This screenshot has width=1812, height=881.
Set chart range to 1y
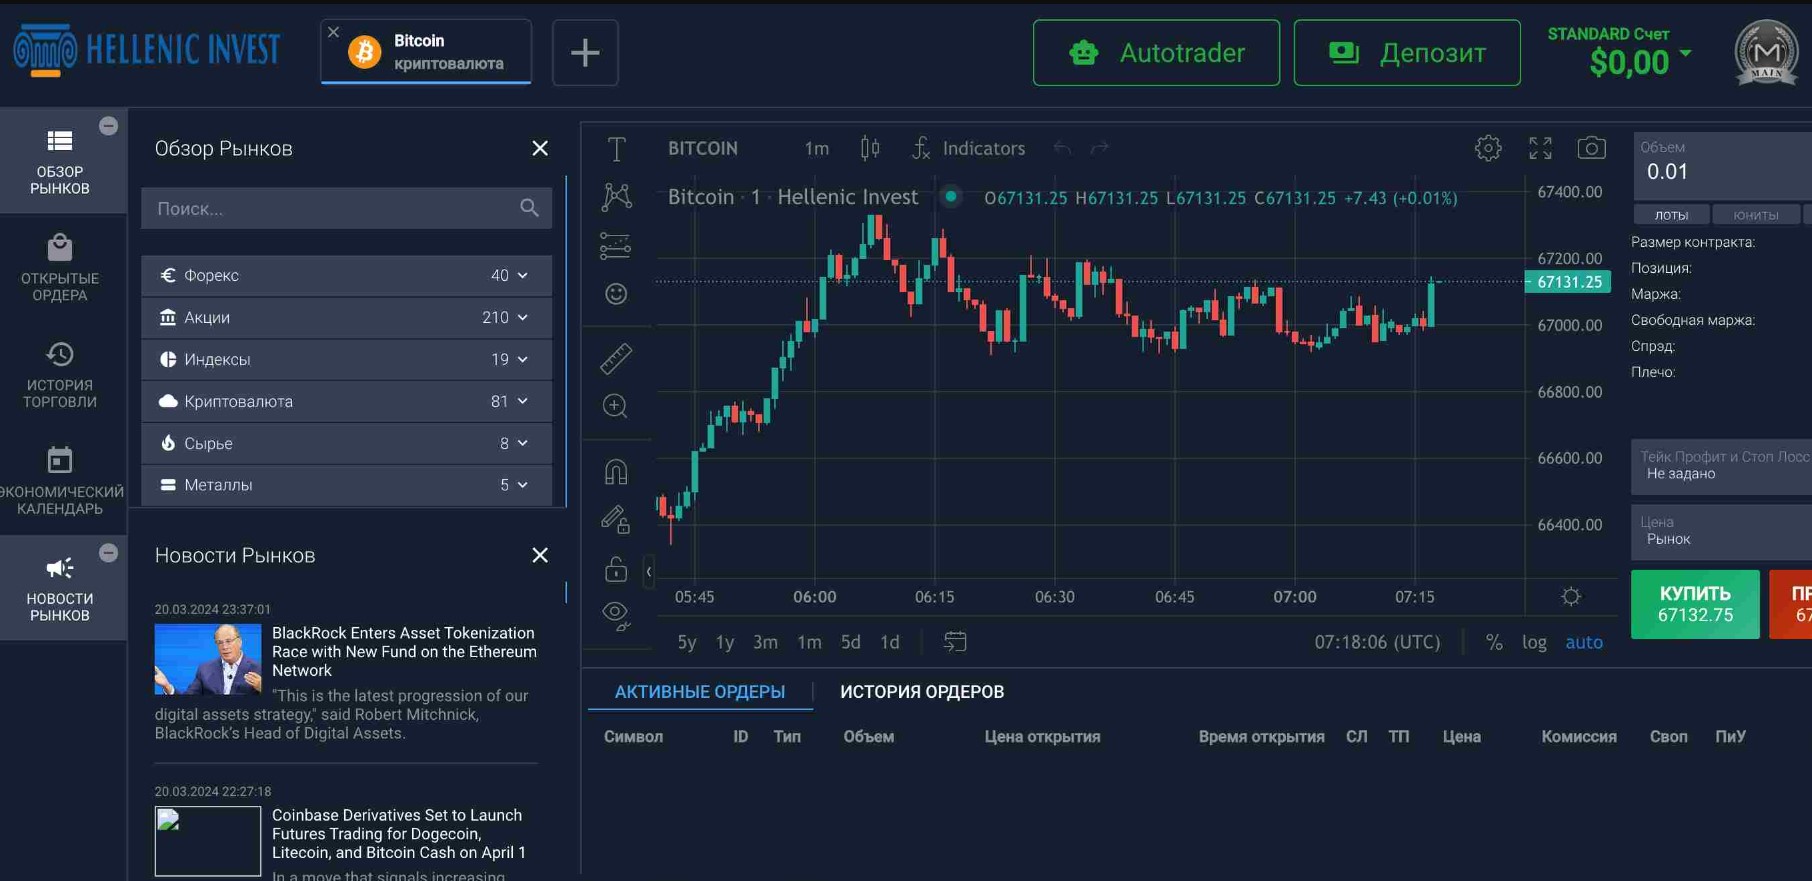coord(725,642)
